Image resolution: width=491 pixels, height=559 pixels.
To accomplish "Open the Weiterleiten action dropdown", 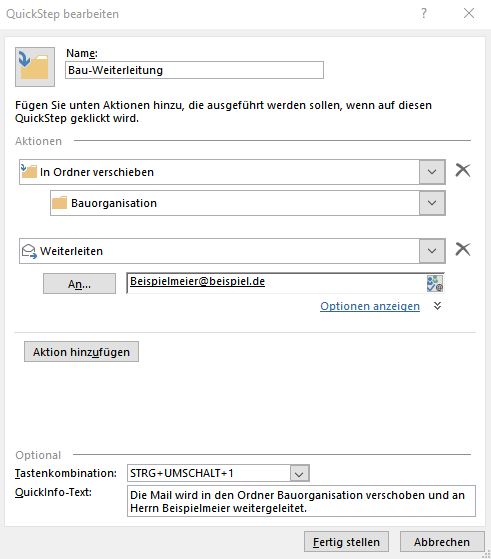I will [x=432, y=251].
